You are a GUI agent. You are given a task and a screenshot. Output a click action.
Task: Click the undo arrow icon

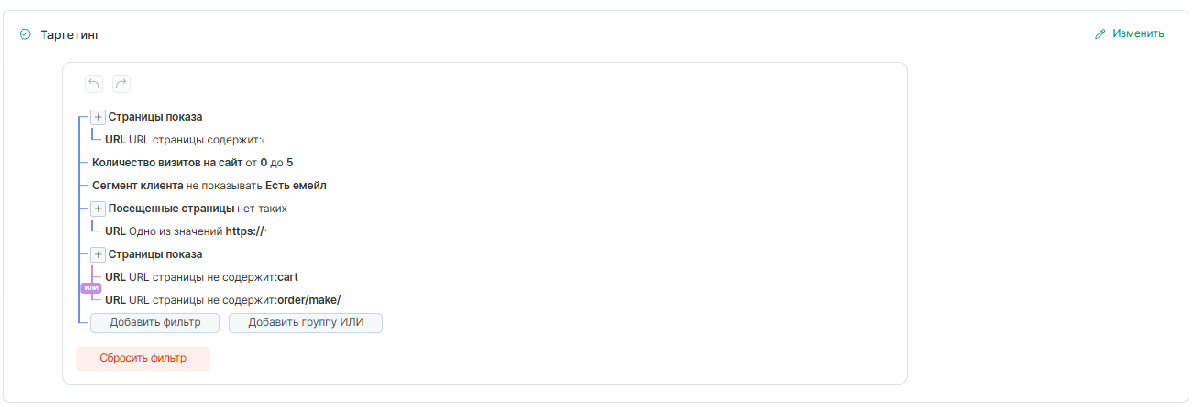(94, 84)
